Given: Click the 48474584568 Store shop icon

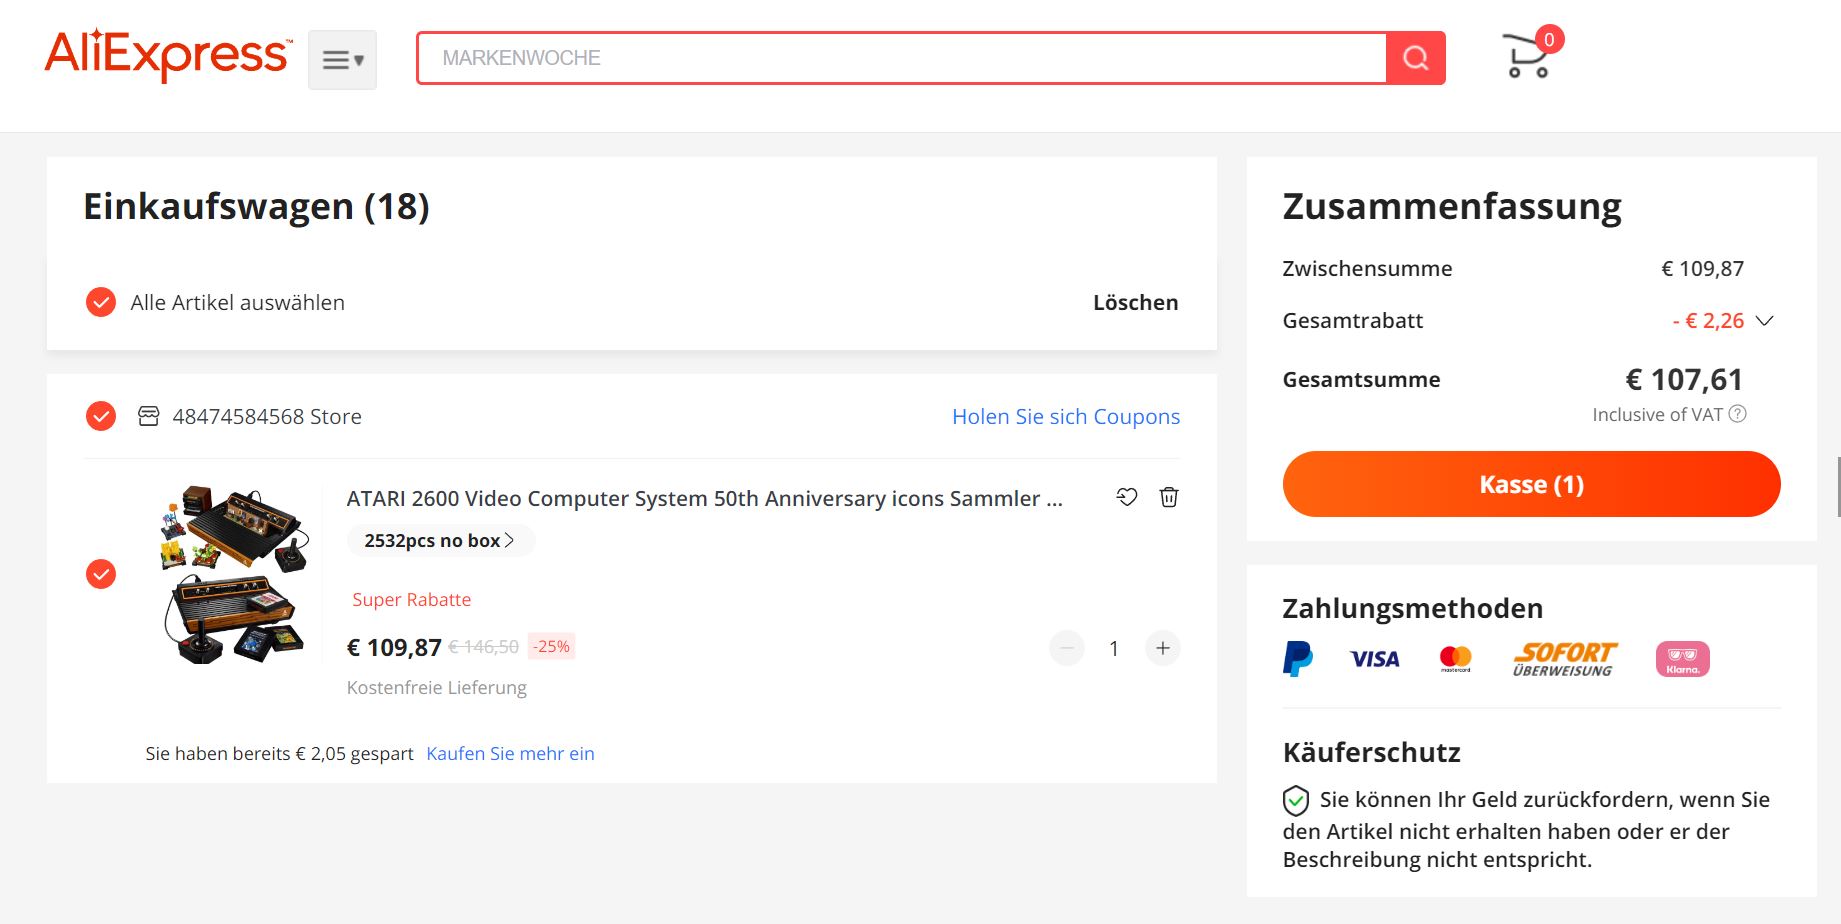Looking at the screenshot, I should 148,416.
